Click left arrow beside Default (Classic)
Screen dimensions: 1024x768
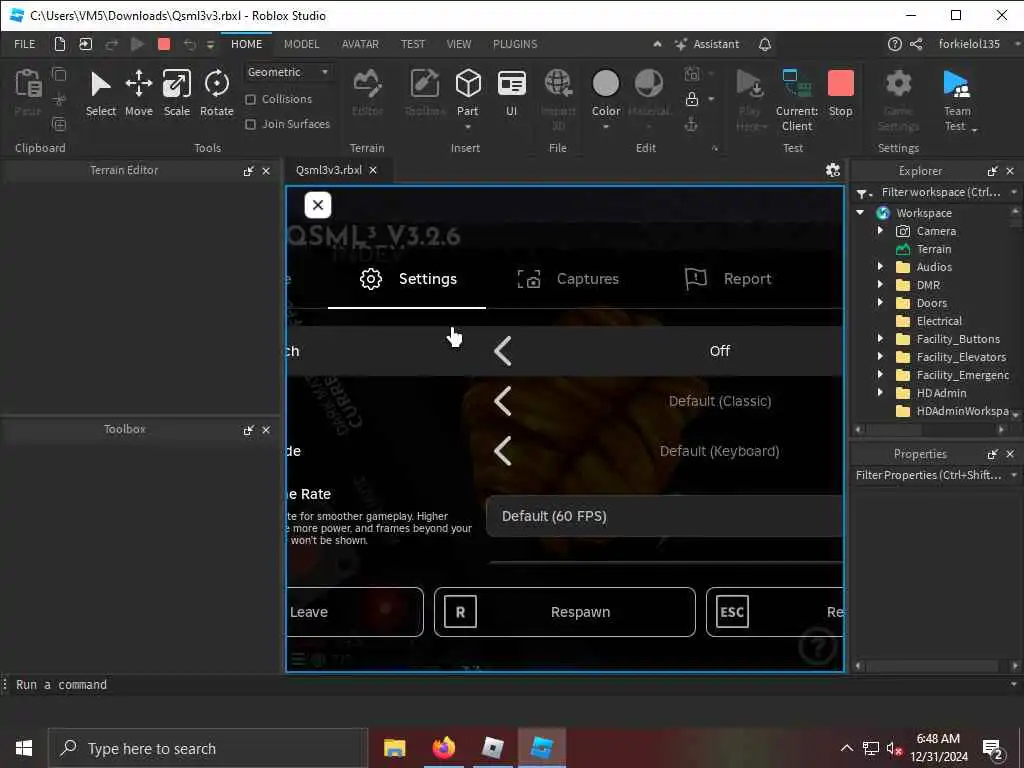(502, 401)
